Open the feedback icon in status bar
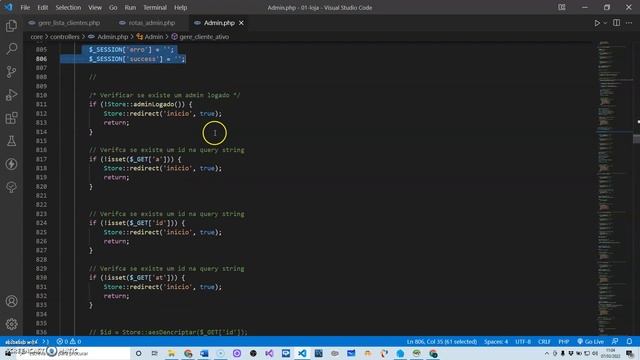 point(615,342)
